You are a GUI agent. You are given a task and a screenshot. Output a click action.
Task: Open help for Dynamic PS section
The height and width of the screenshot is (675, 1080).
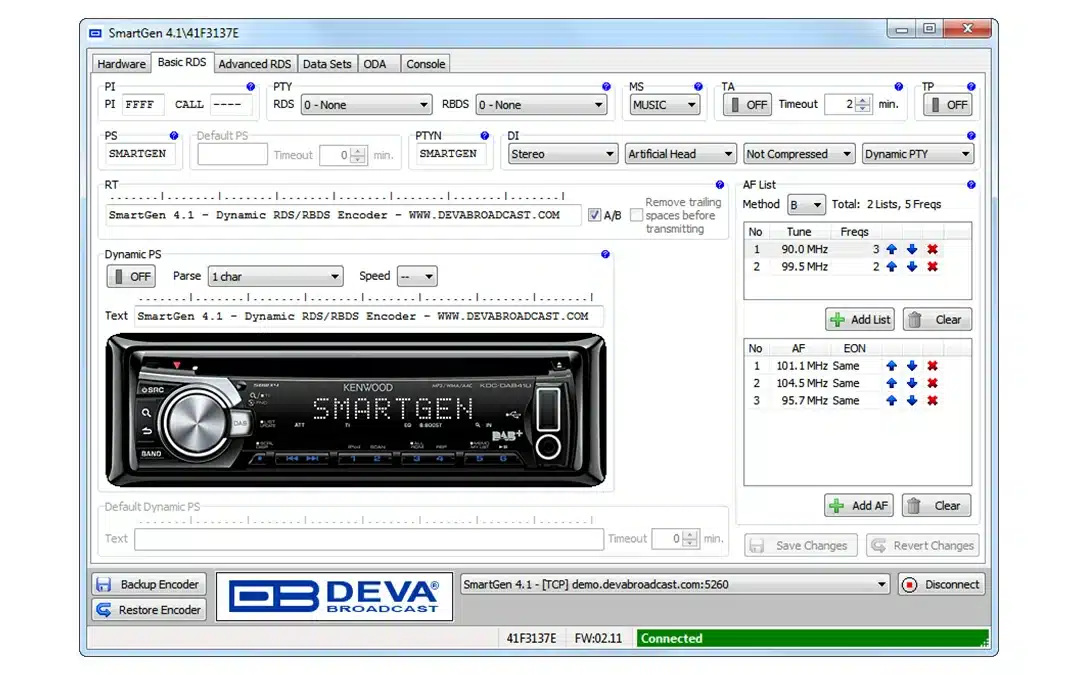(x=605, y=254)
